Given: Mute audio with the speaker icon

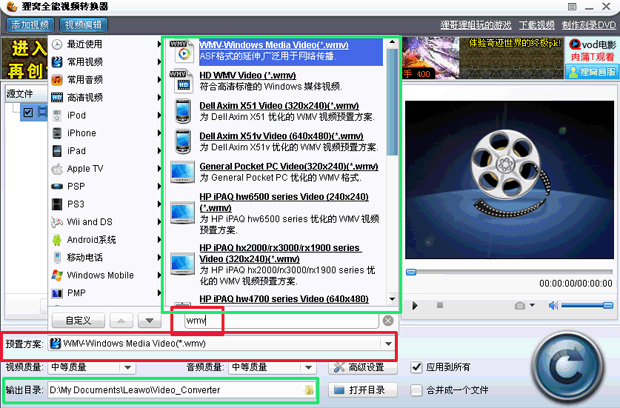Looking at the screenshot, I should tap(553, 305).
